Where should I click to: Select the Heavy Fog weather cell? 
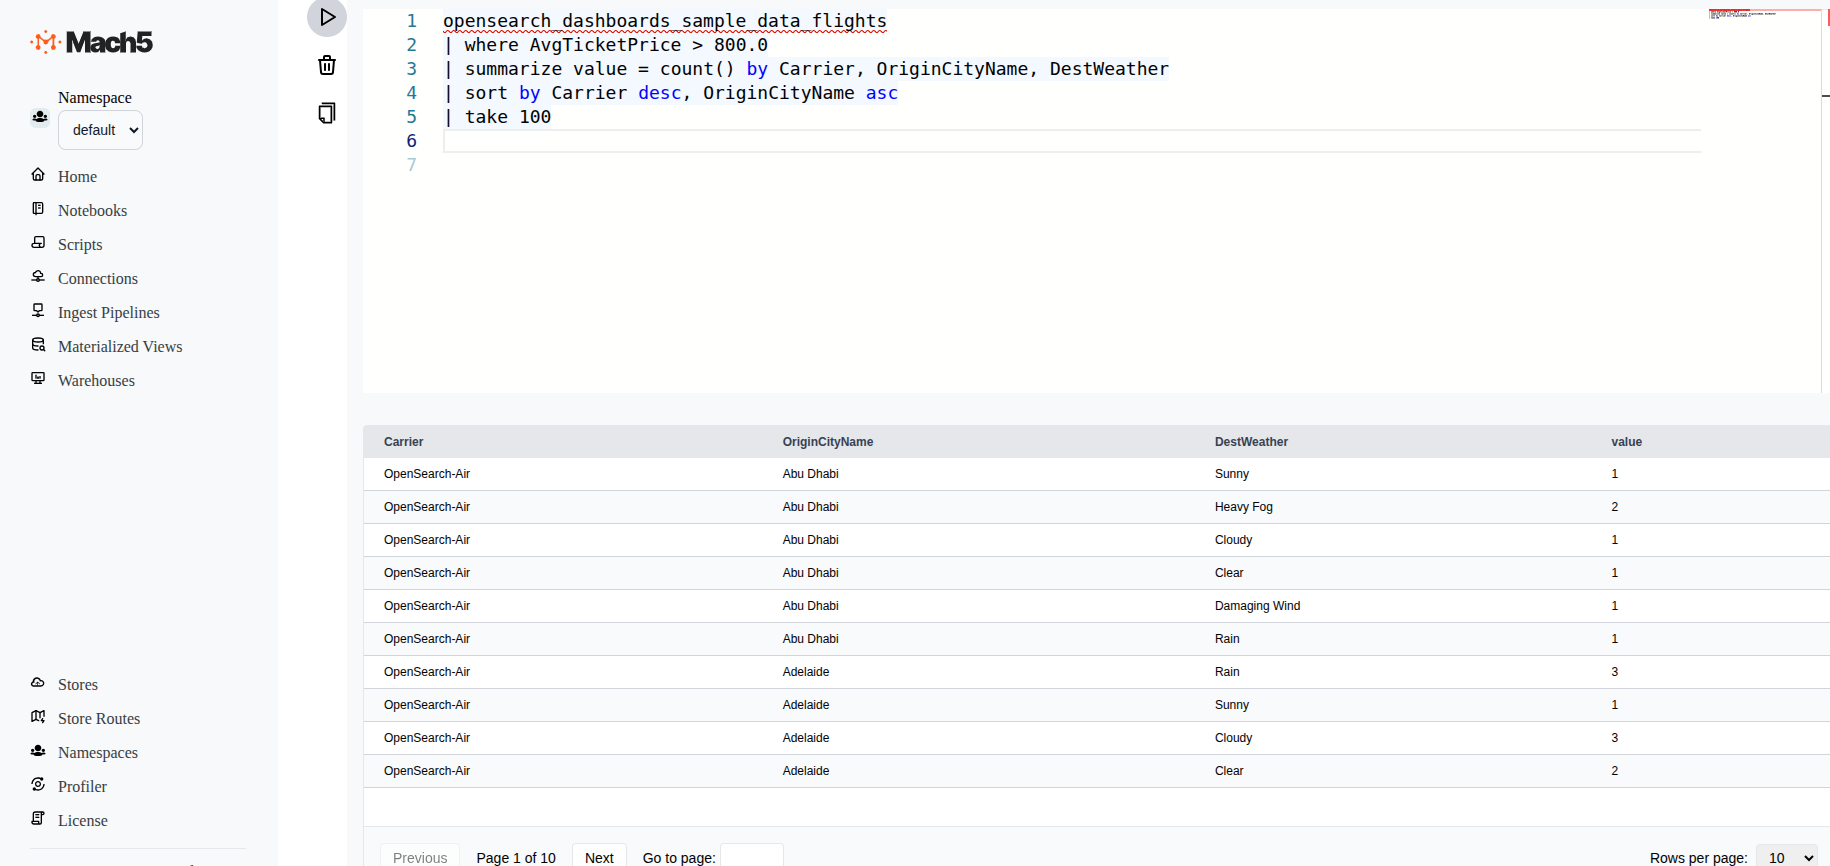click(x=1244, y=507)
